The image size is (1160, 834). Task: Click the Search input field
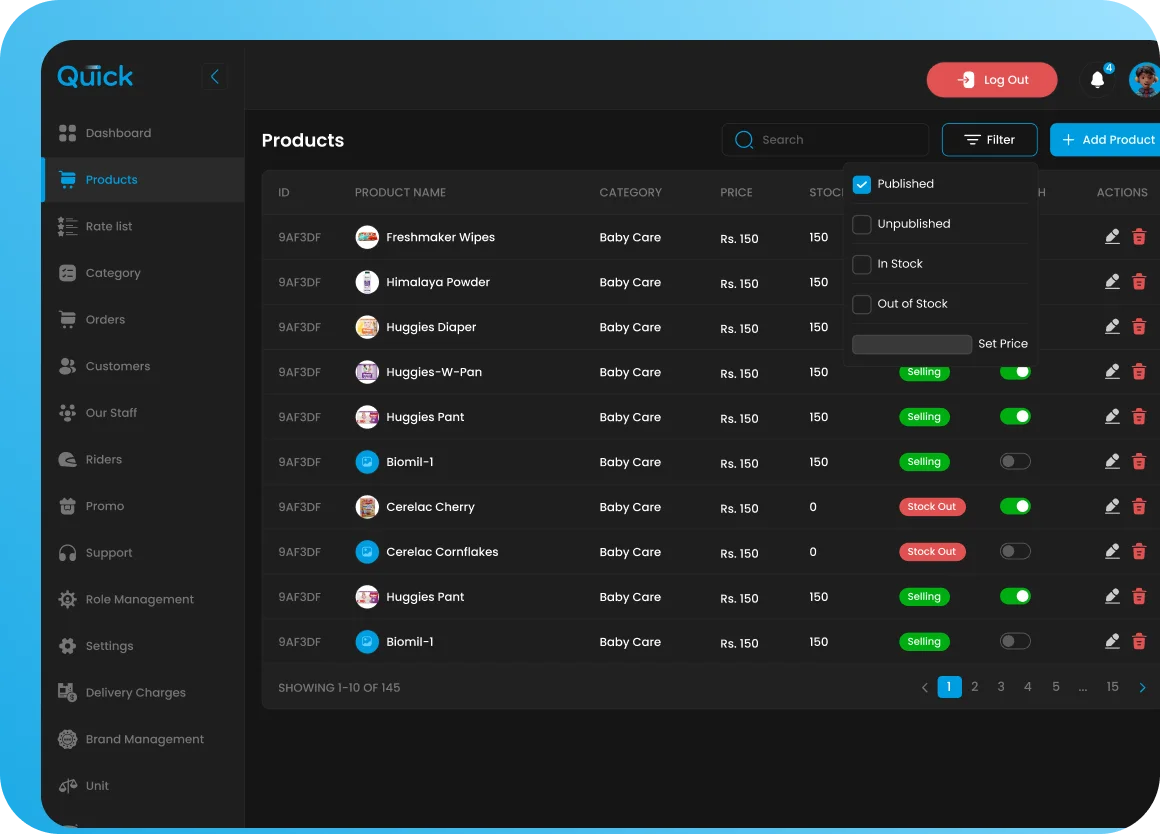[835, 140]
